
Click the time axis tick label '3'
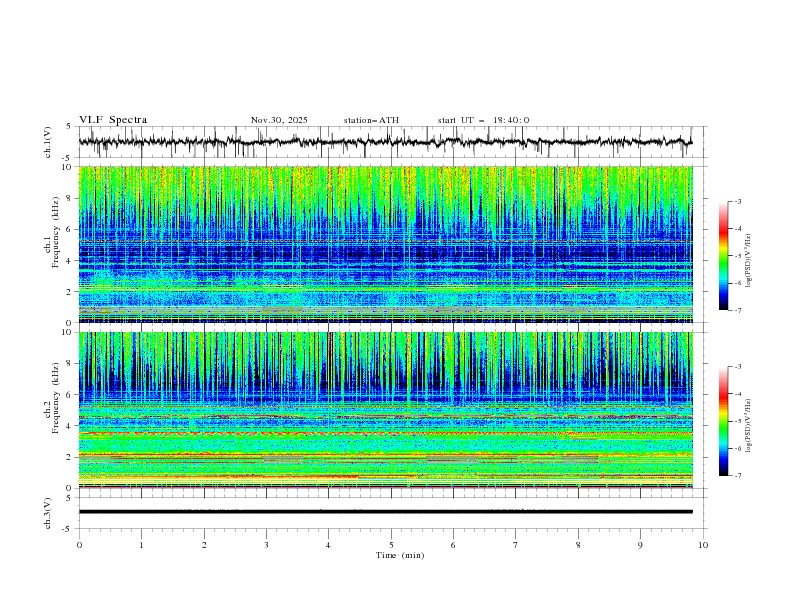(x=266, y=545)
